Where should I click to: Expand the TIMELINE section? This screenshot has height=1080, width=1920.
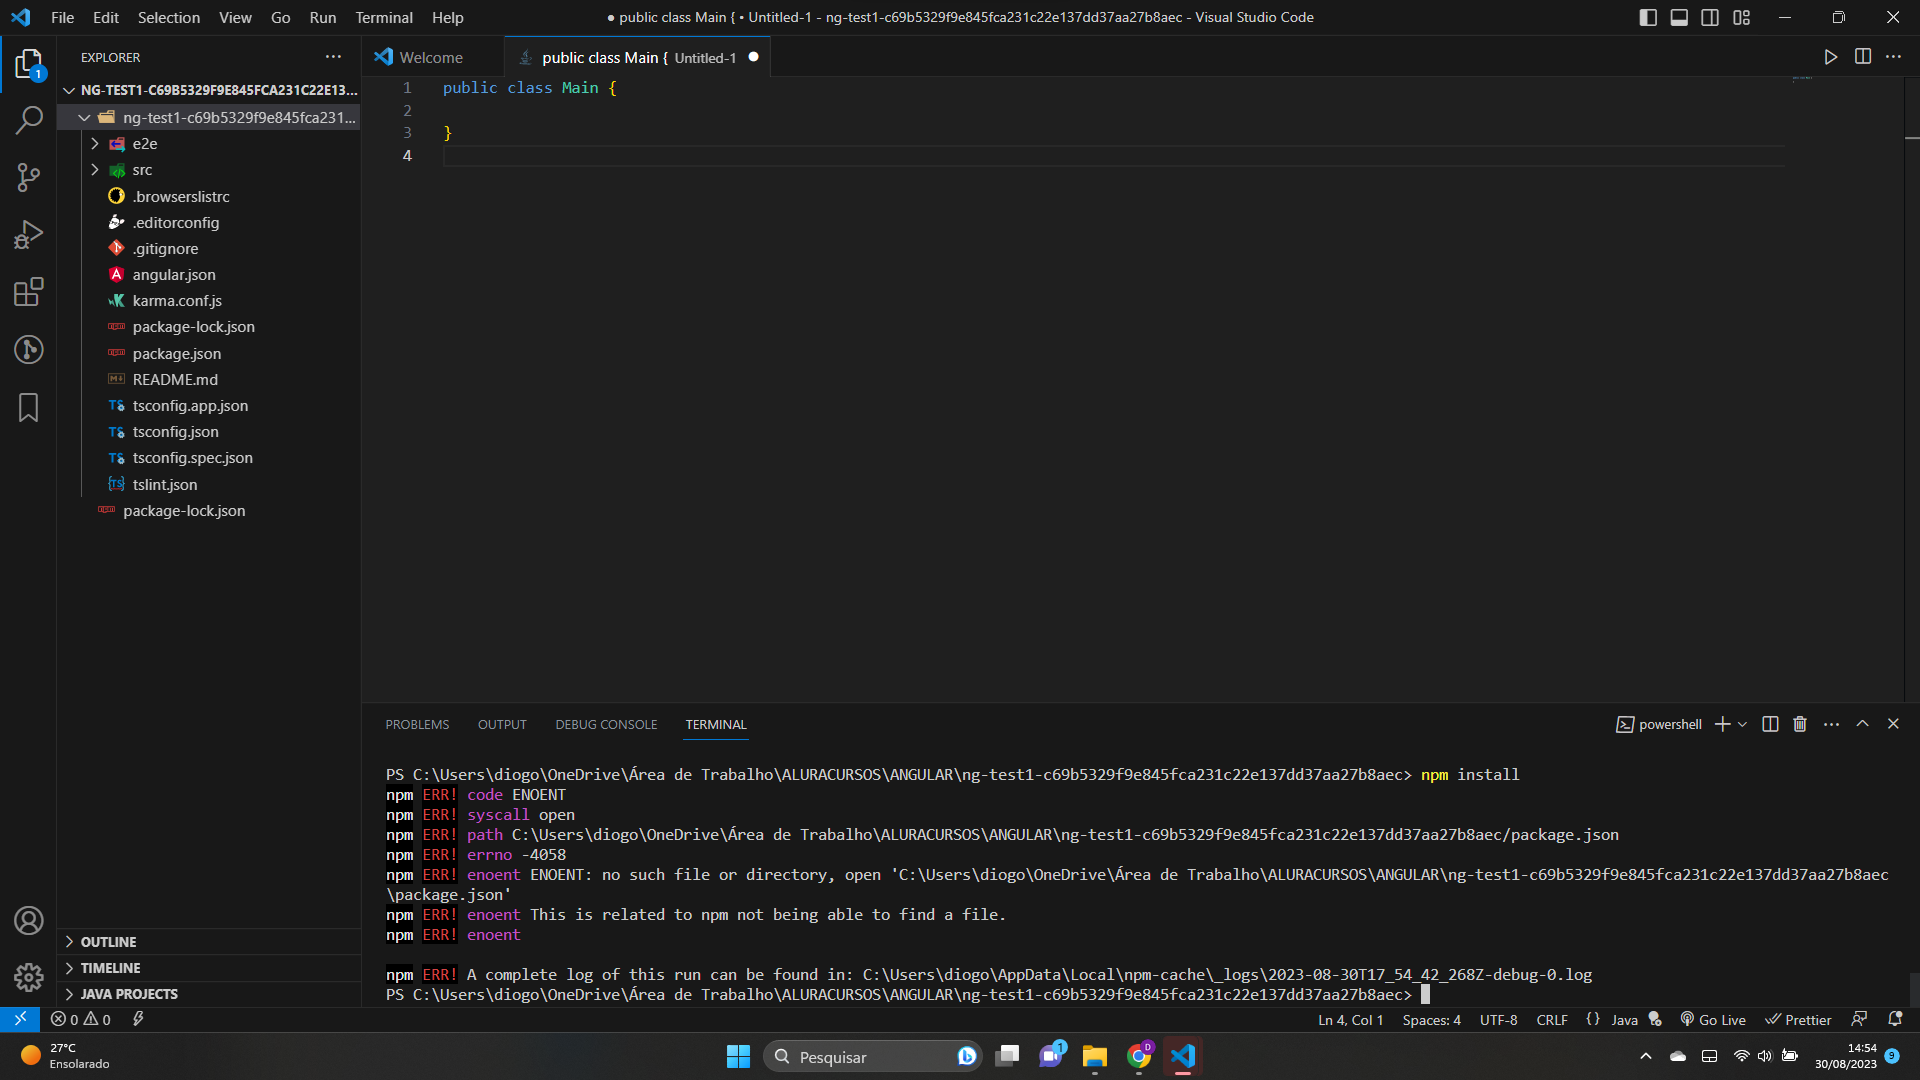tap(209, 968)
